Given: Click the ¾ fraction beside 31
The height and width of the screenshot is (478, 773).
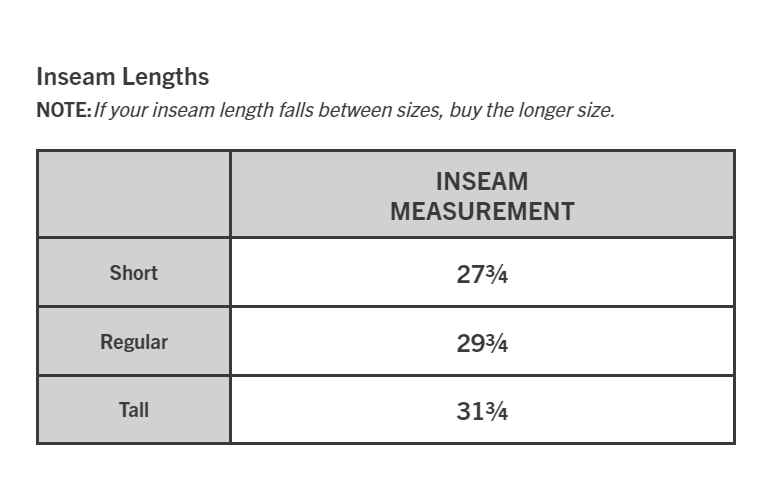Looking at the screenshot, I should (x=497, y=411).
